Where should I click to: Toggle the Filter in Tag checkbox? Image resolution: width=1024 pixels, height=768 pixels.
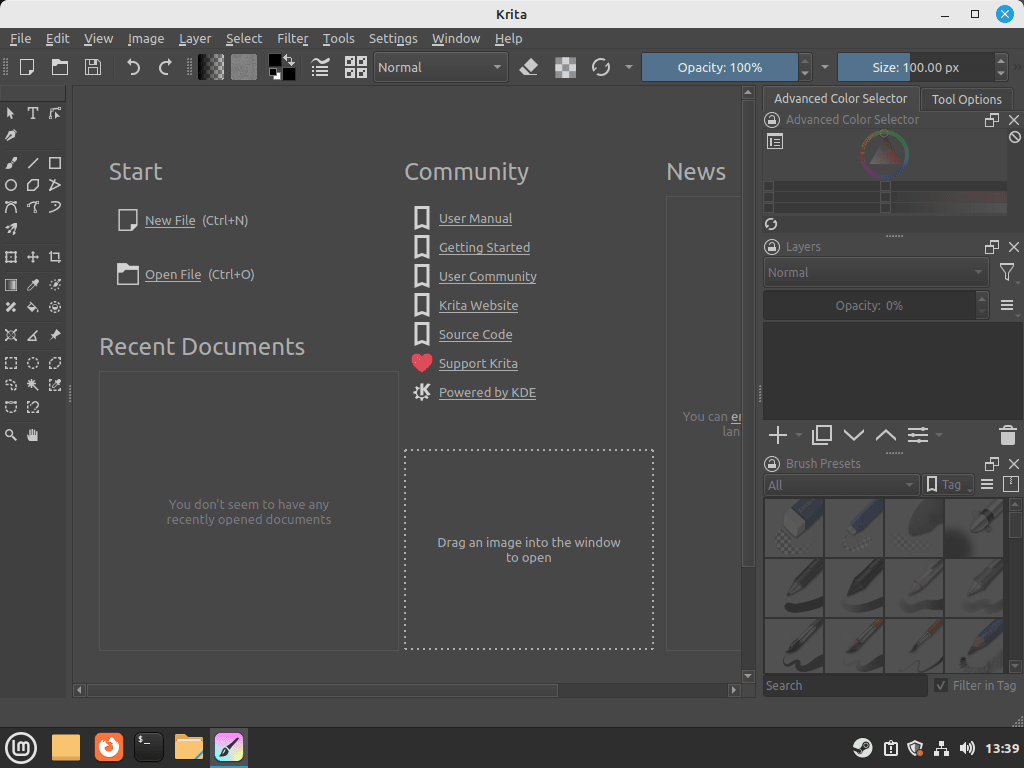click(940, 685)
